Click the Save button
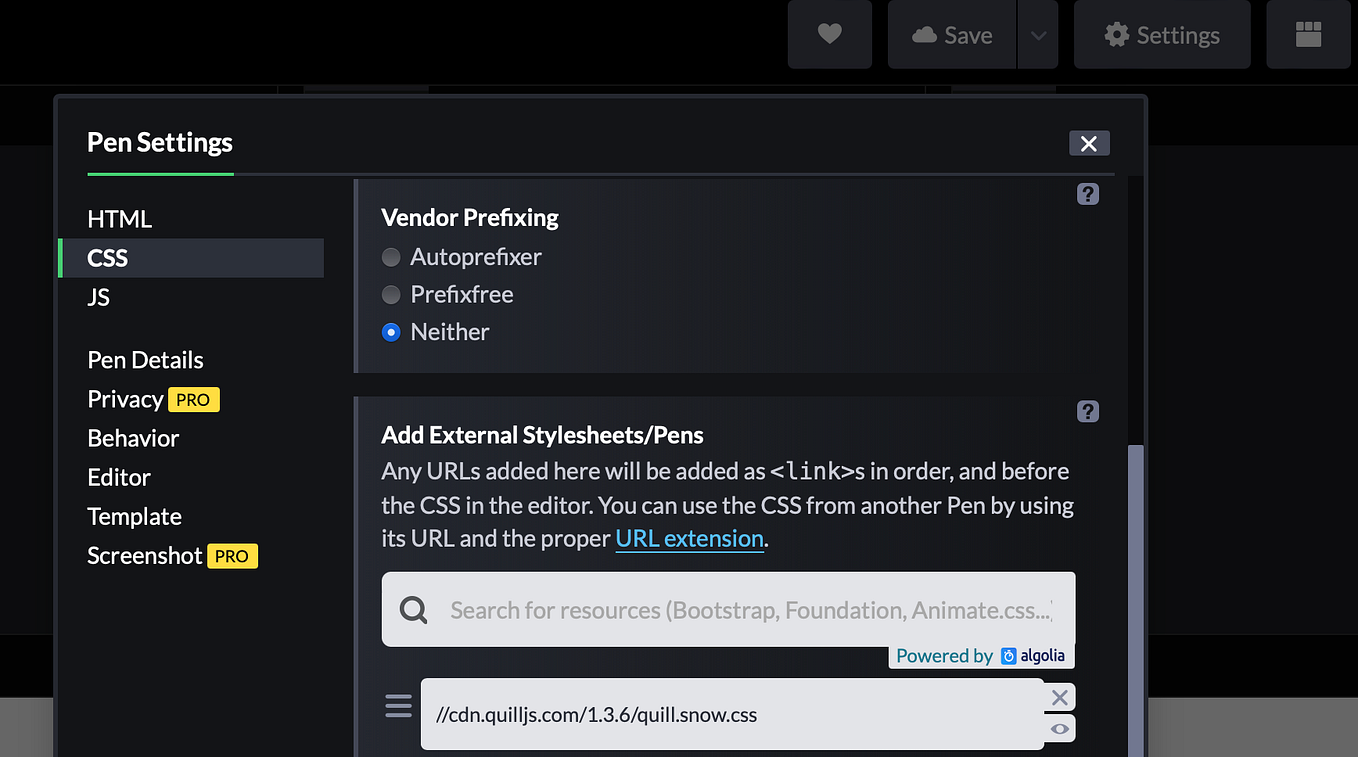 (951, 34)
